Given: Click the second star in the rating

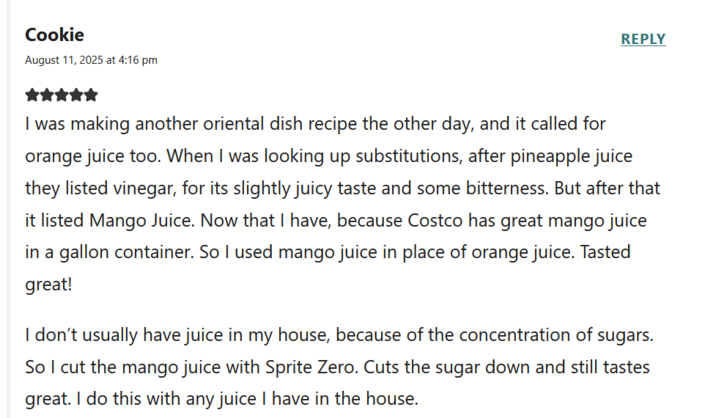Looking at the screenshot, I should click(x=47, y=95).
